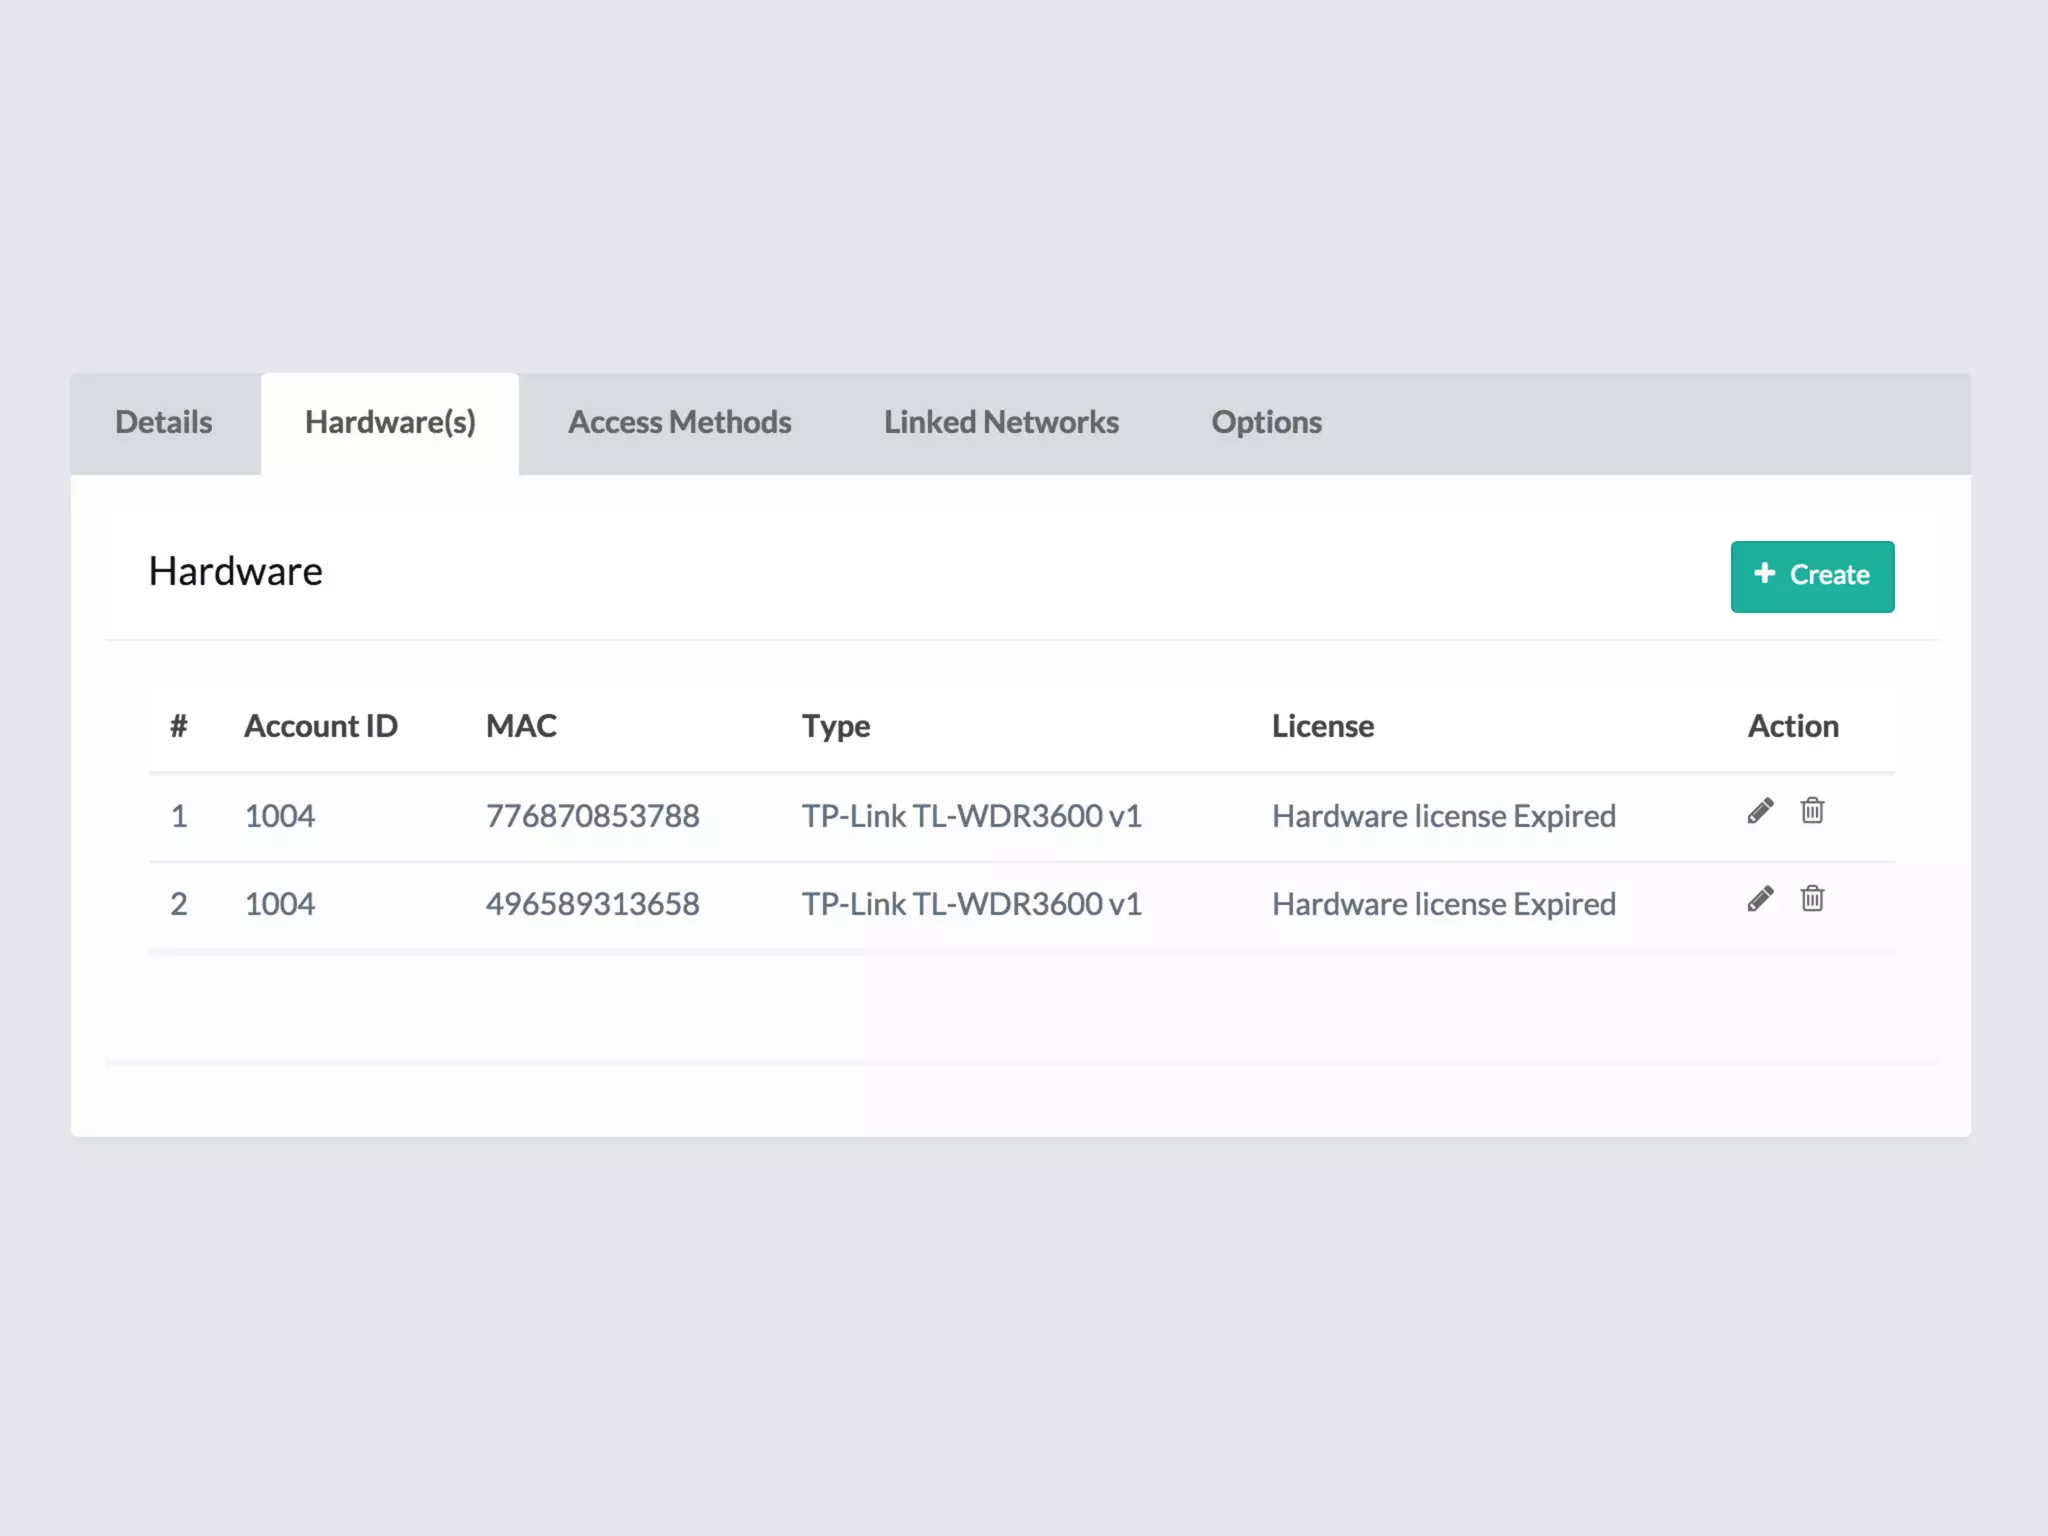
Task: Click the trash icon in the second row
Action: (1812, 899)
